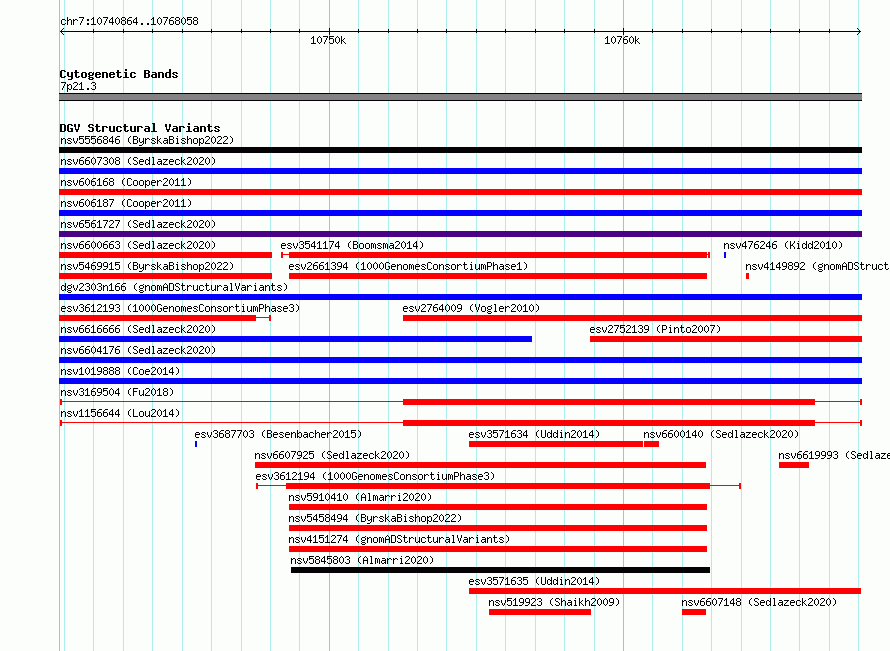The image size is (890, 651).
Task: Click the 10750k ruler position label
Action: (328, 40)
